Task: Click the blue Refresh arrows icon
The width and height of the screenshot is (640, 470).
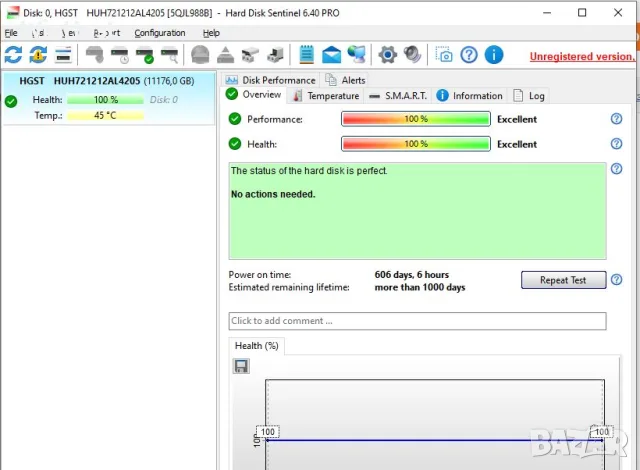Action: (x=13, y=55)
